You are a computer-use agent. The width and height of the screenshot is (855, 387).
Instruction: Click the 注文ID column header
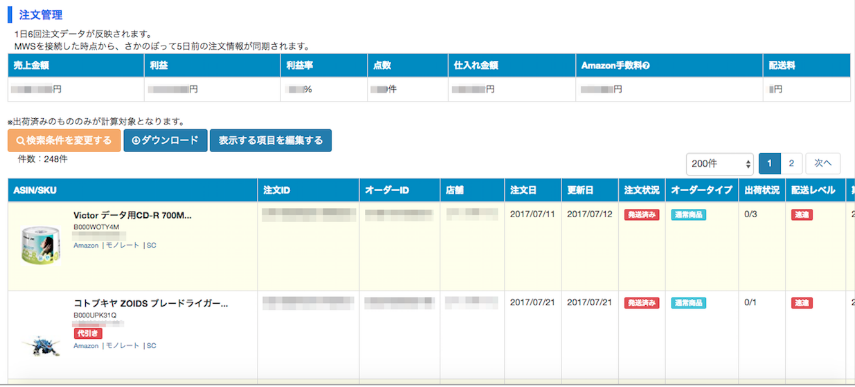[x=308, y=190]
